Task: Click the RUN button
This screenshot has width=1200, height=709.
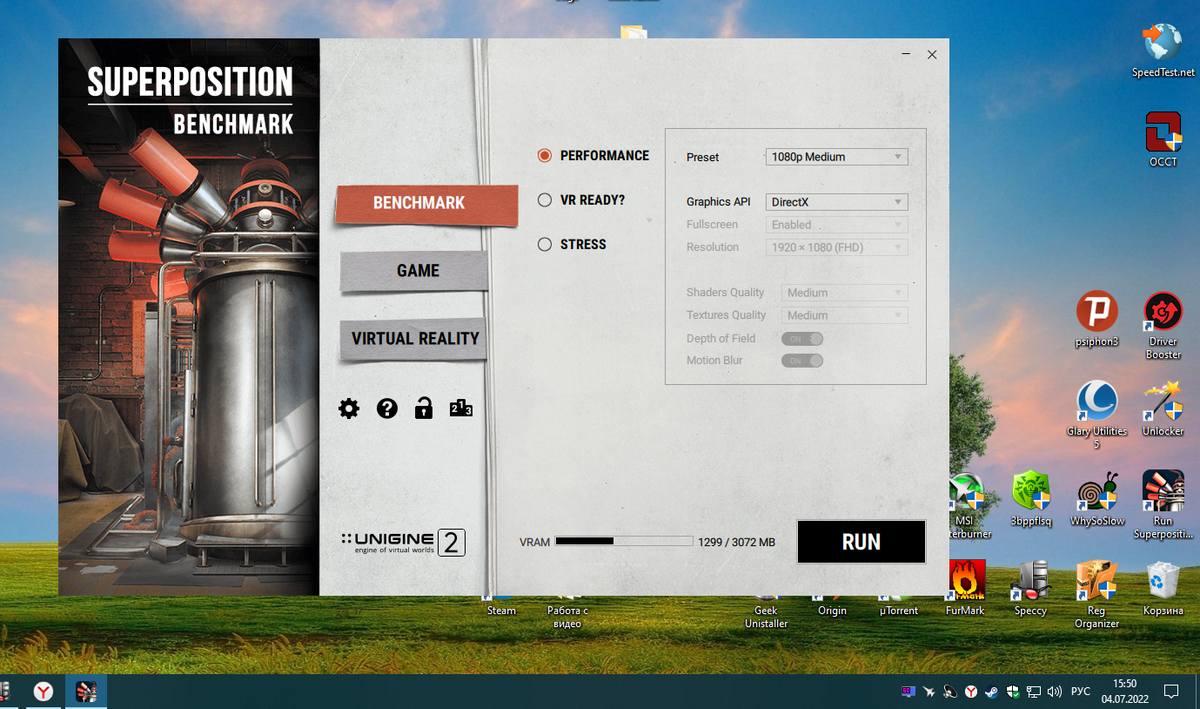Action: pyautogui.click(x=861, y=542)
